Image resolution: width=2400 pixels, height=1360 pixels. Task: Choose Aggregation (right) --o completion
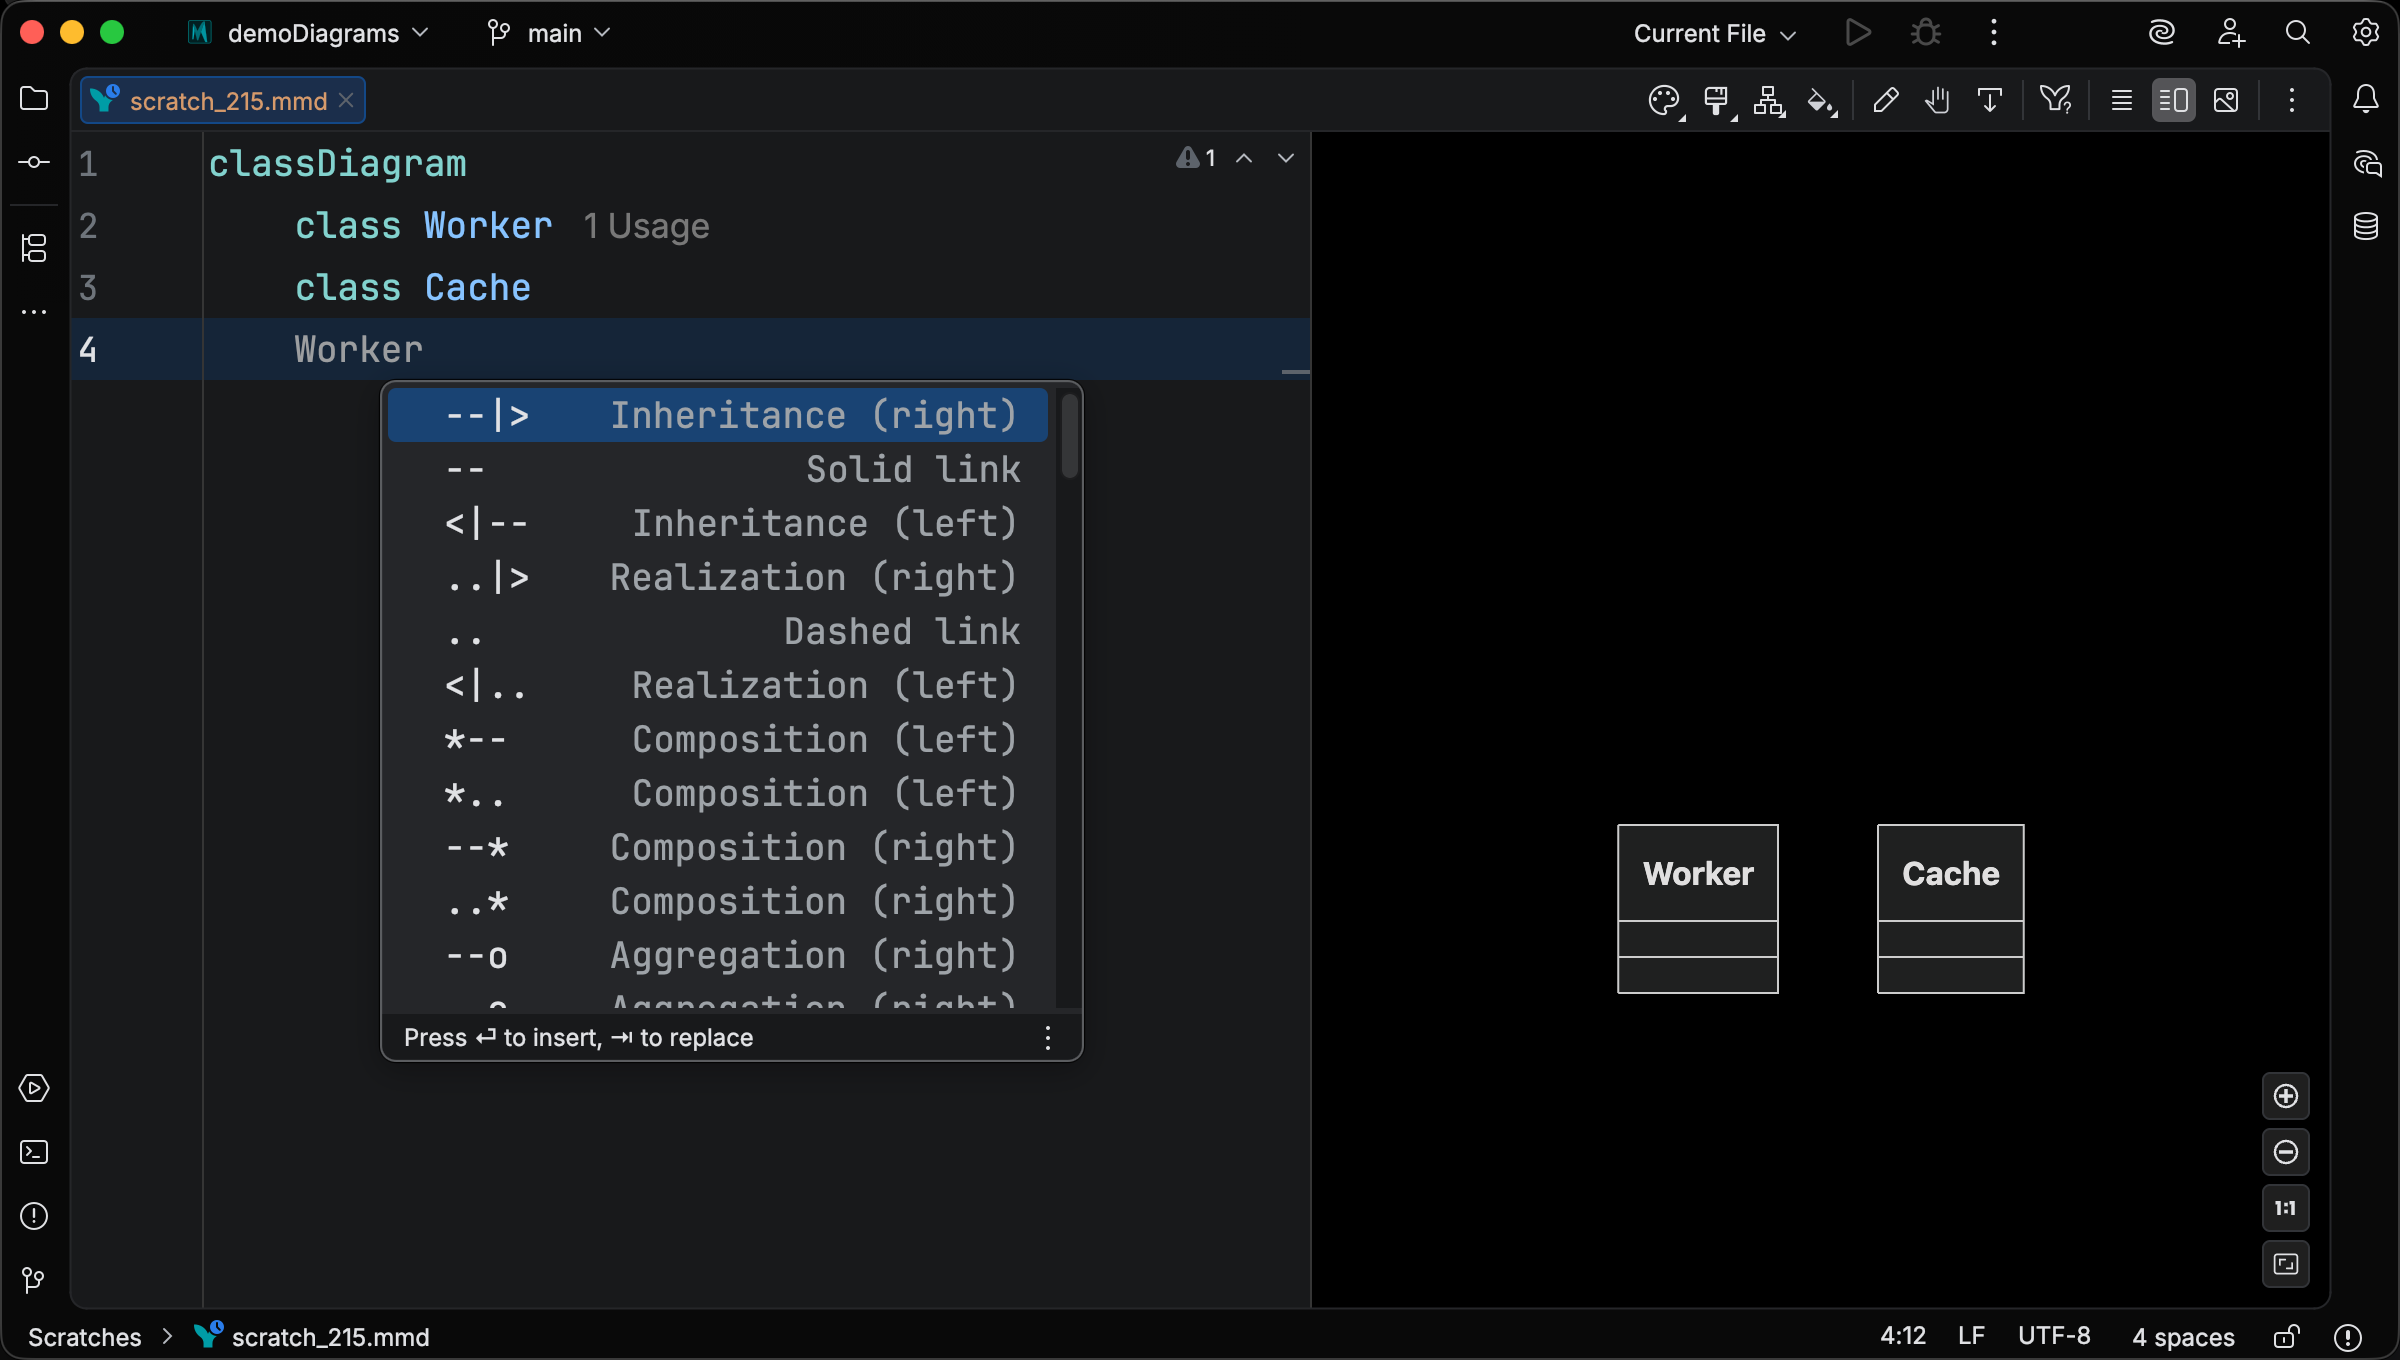pos(718,955)
